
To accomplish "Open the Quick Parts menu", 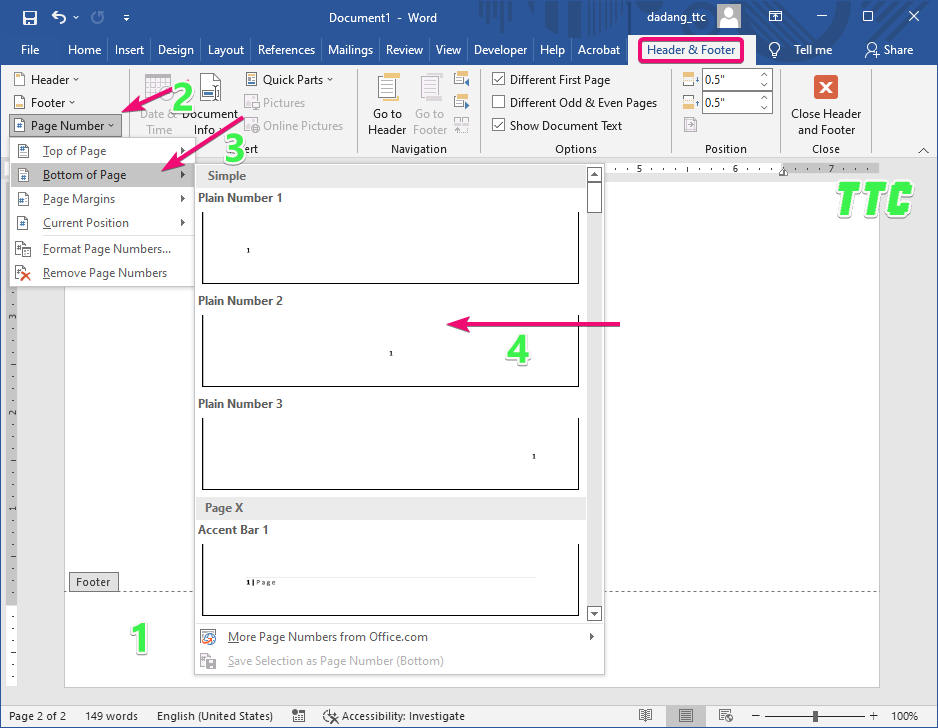I will click(290, 79).
